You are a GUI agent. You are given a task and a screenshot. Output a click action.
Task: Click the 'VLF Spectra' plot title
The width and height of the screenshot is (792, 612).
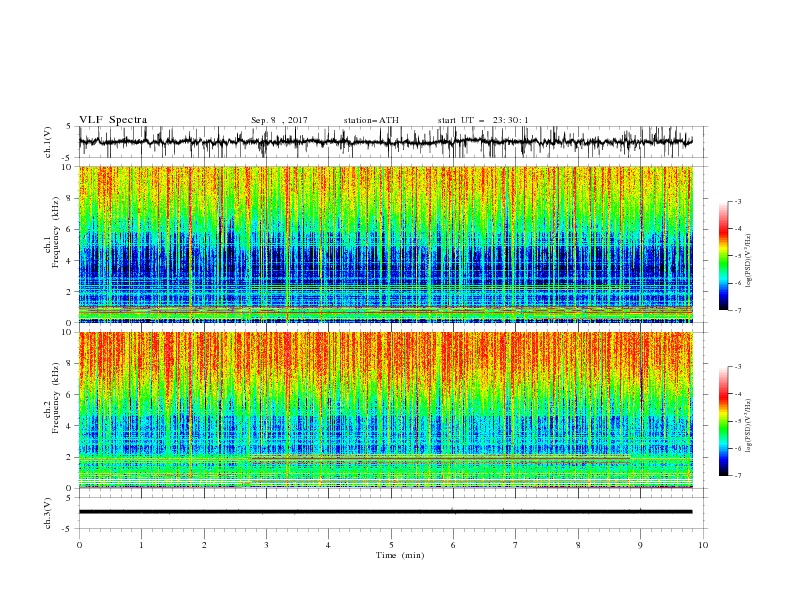coord(113,120)
